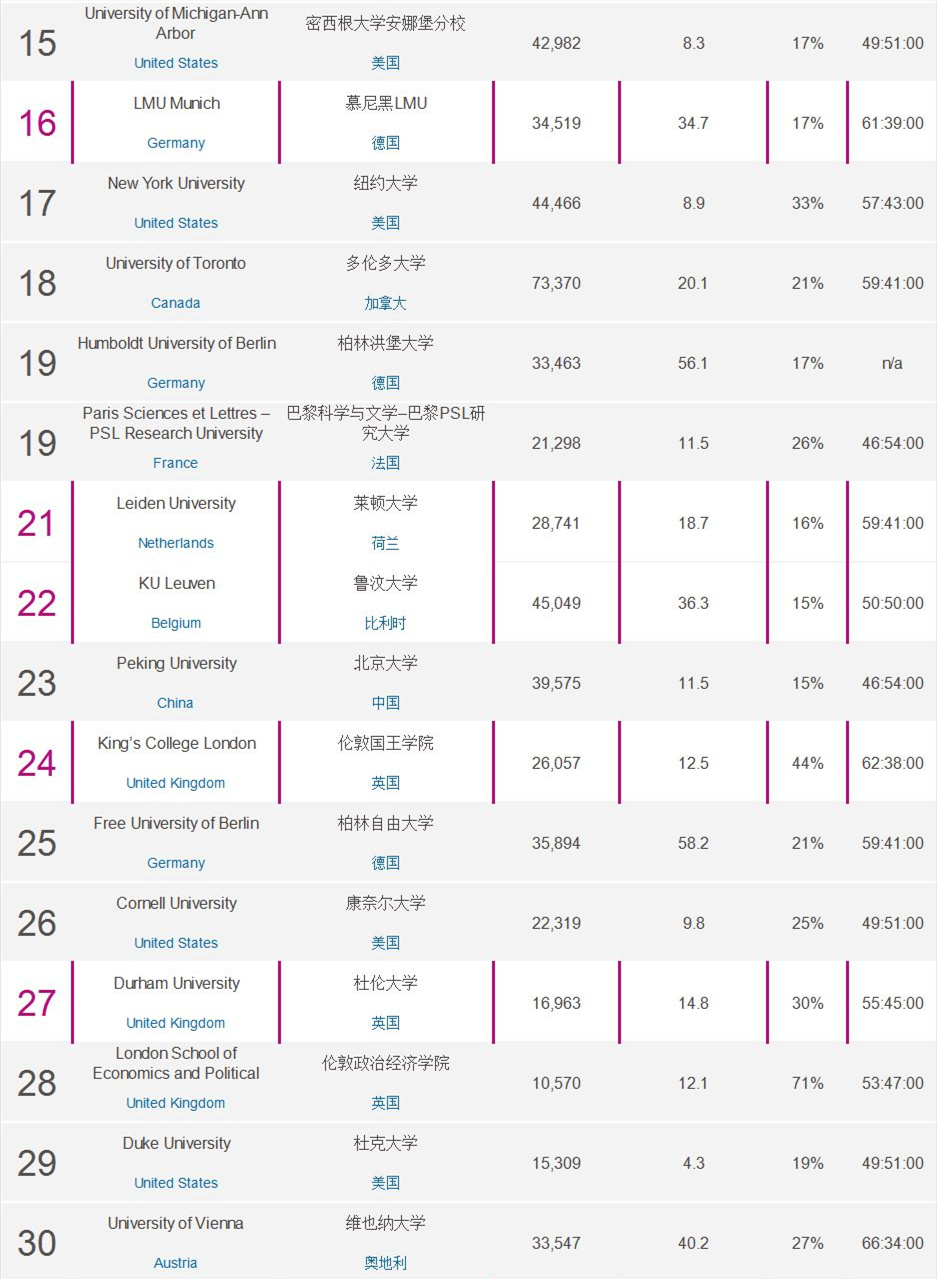
Task: Open the France country link
Action: [x=176, y=463]
